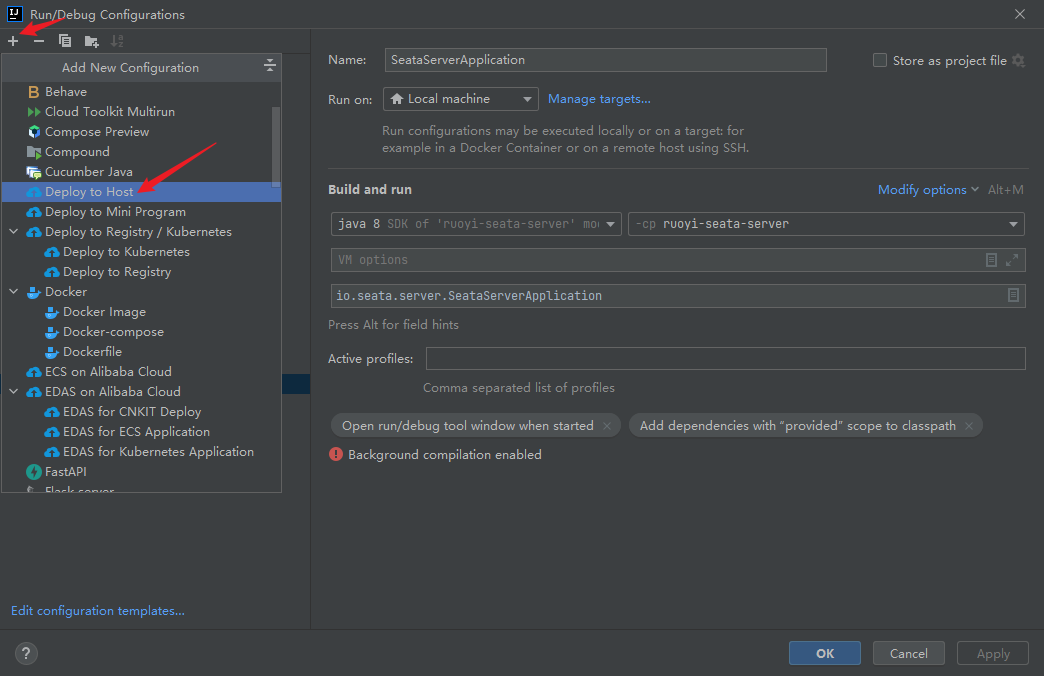
Task: Click the VM options insert macros icon
Action: (x=991, y=260)
